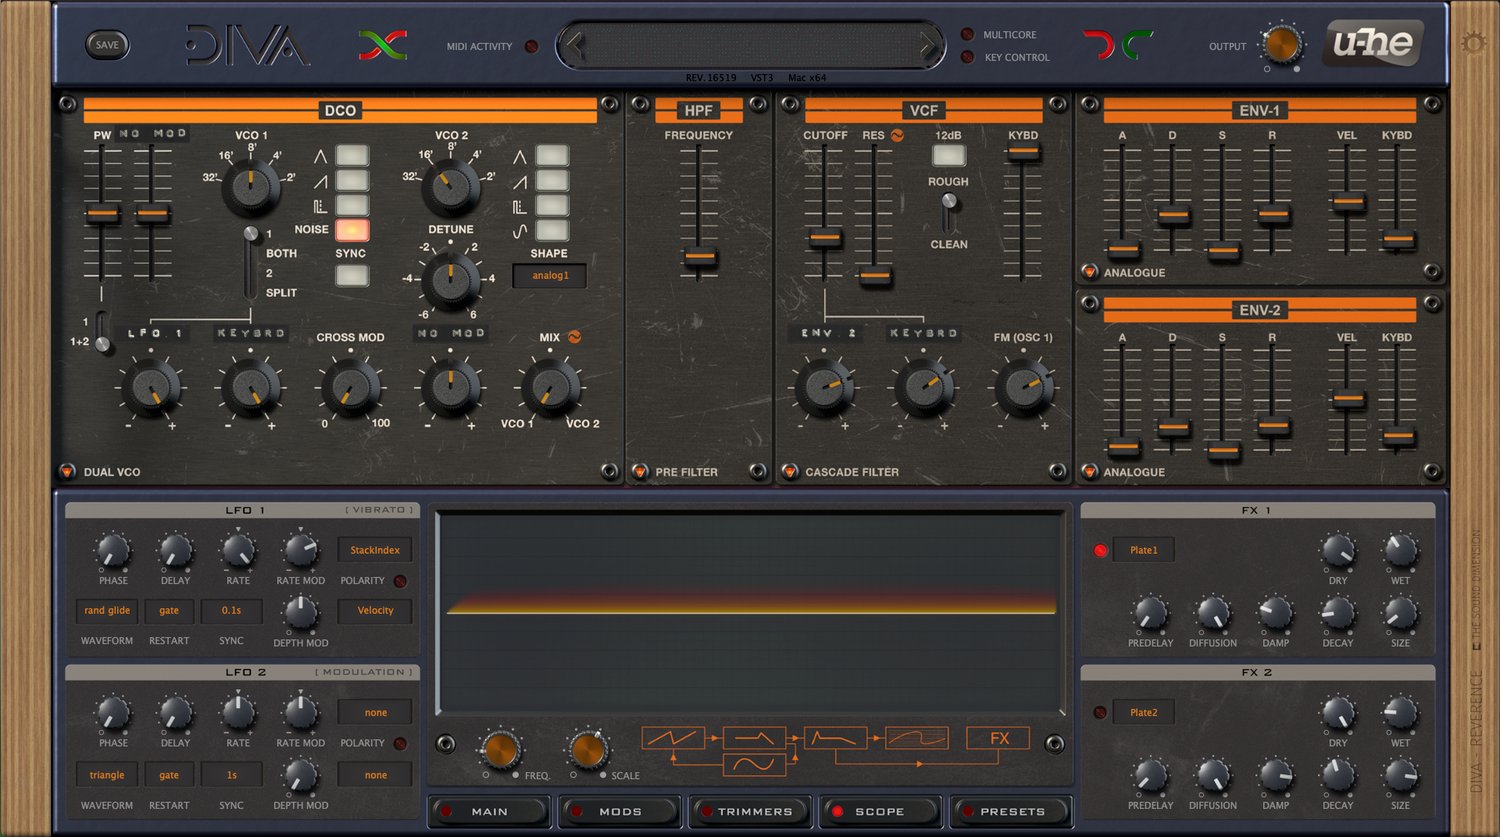Enable FX 1 power LED
This screenshot has height=837, width=1500.
(1100, 550)
